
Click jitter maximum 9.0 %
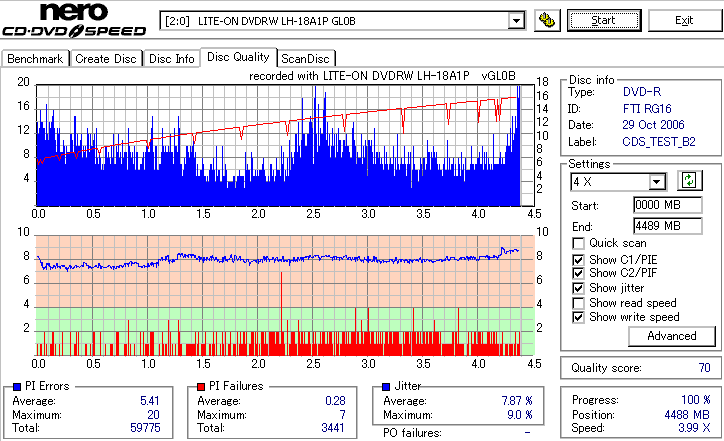point(520,415)
